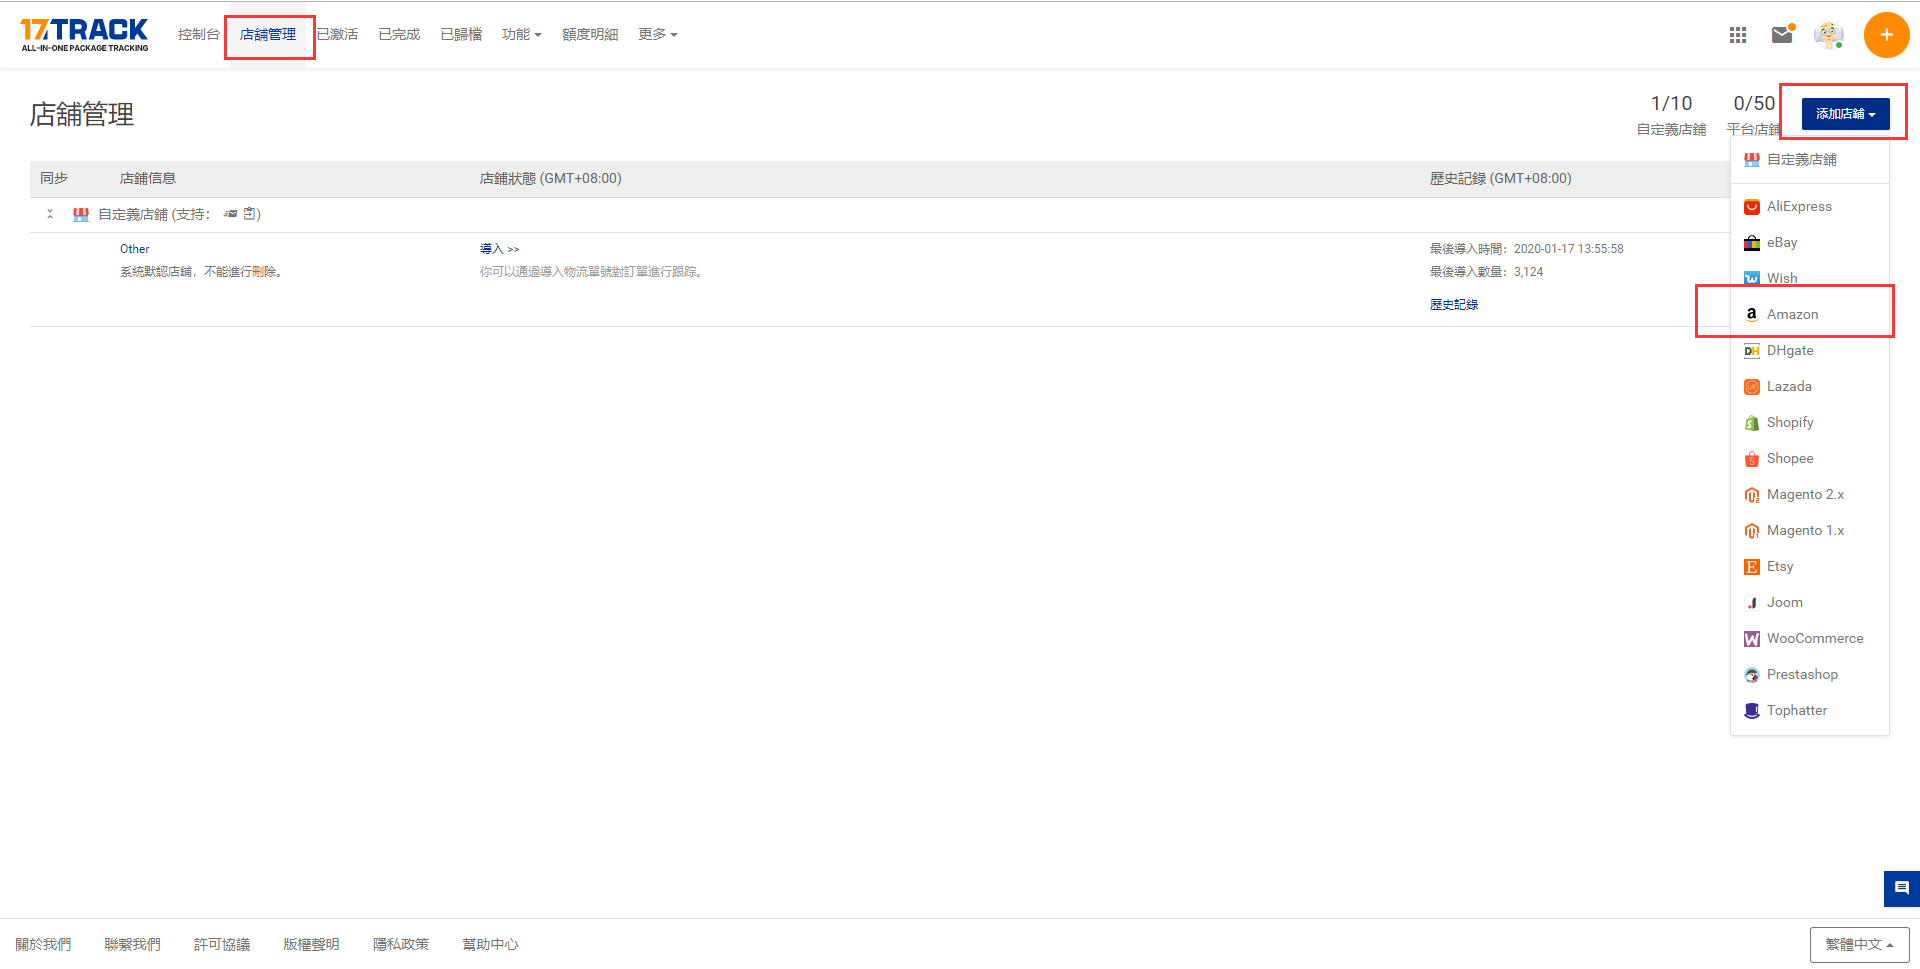1920x969 pixels.
Task: Open the 添加店鋪 dropdown button
Action: coord(1845,114)
